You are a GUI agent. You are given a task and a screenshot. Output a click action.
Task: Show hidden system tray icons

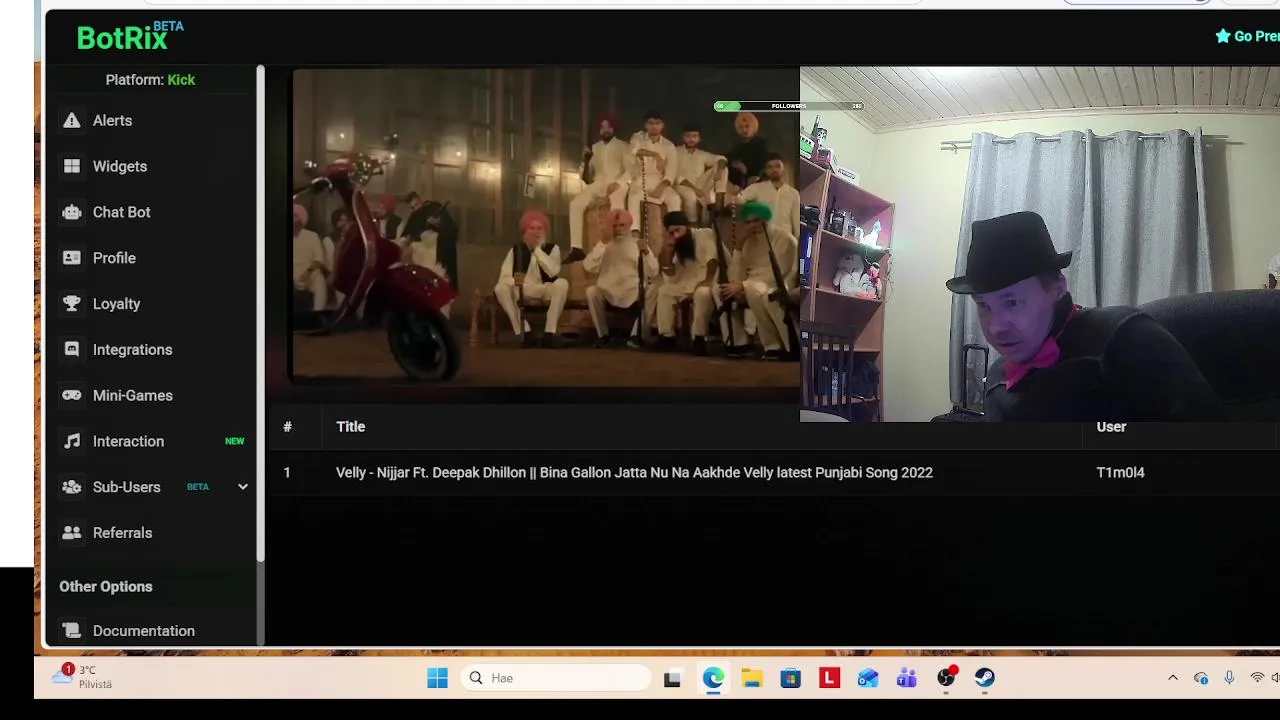coord(1173,678)
